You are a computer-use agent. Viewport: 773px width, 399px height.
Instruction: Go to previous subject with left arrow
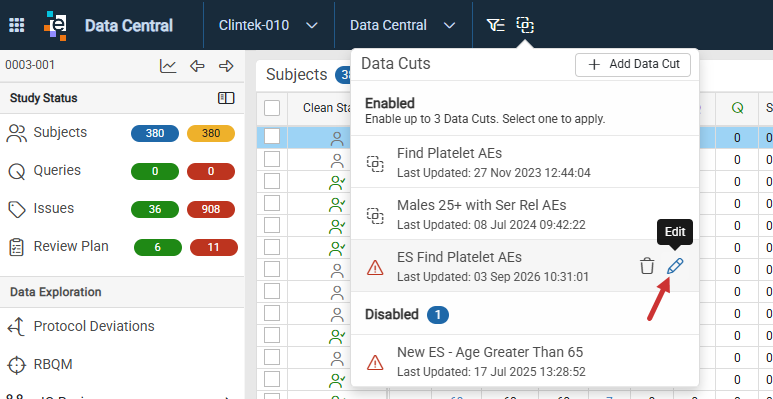click(x=197, y=66)
